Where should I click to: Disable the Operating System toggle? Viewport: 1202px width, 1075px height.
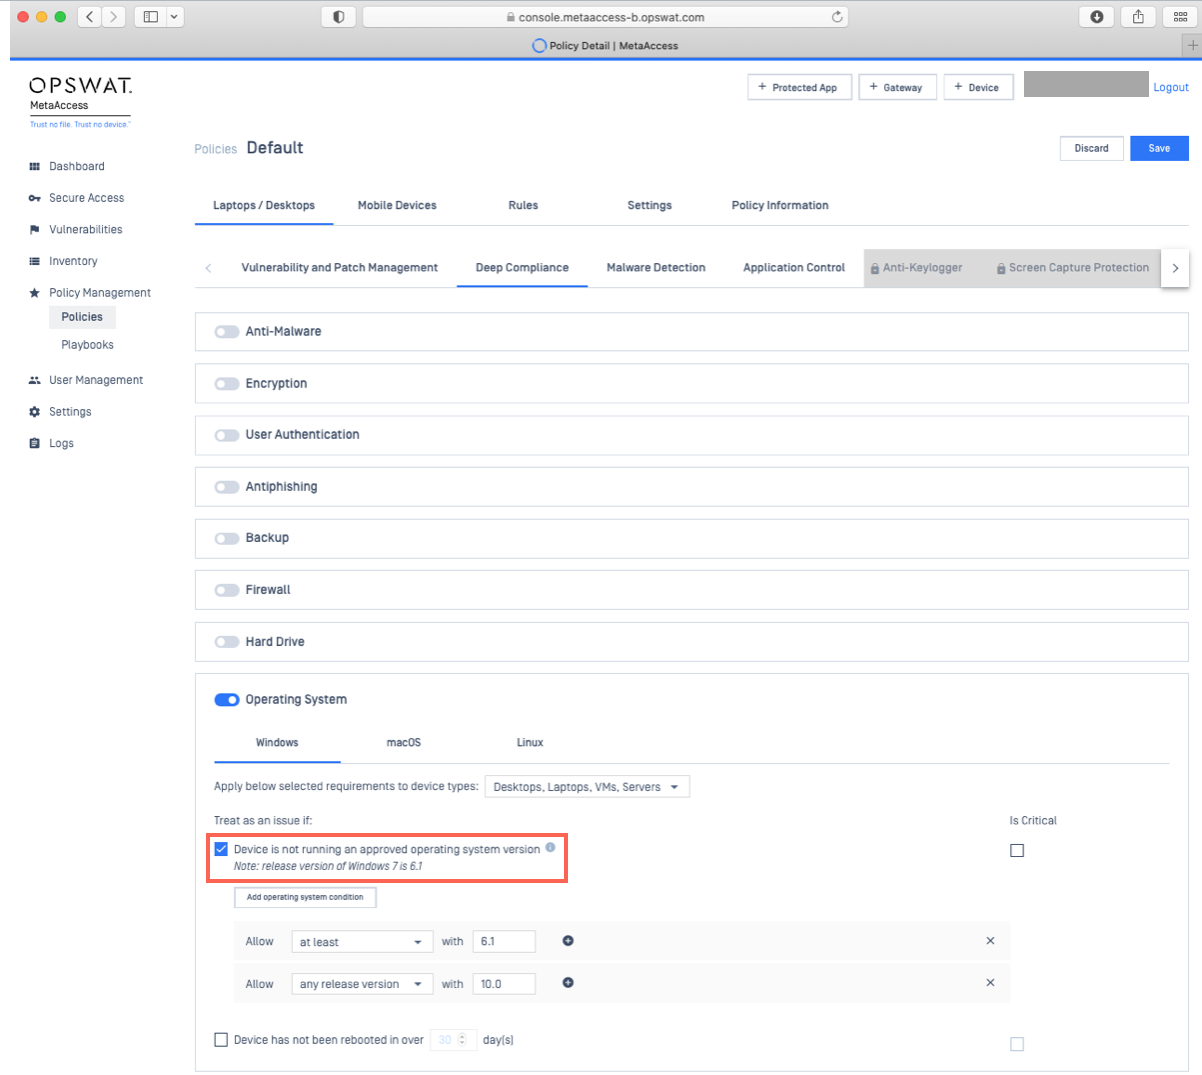click(227, 700)
